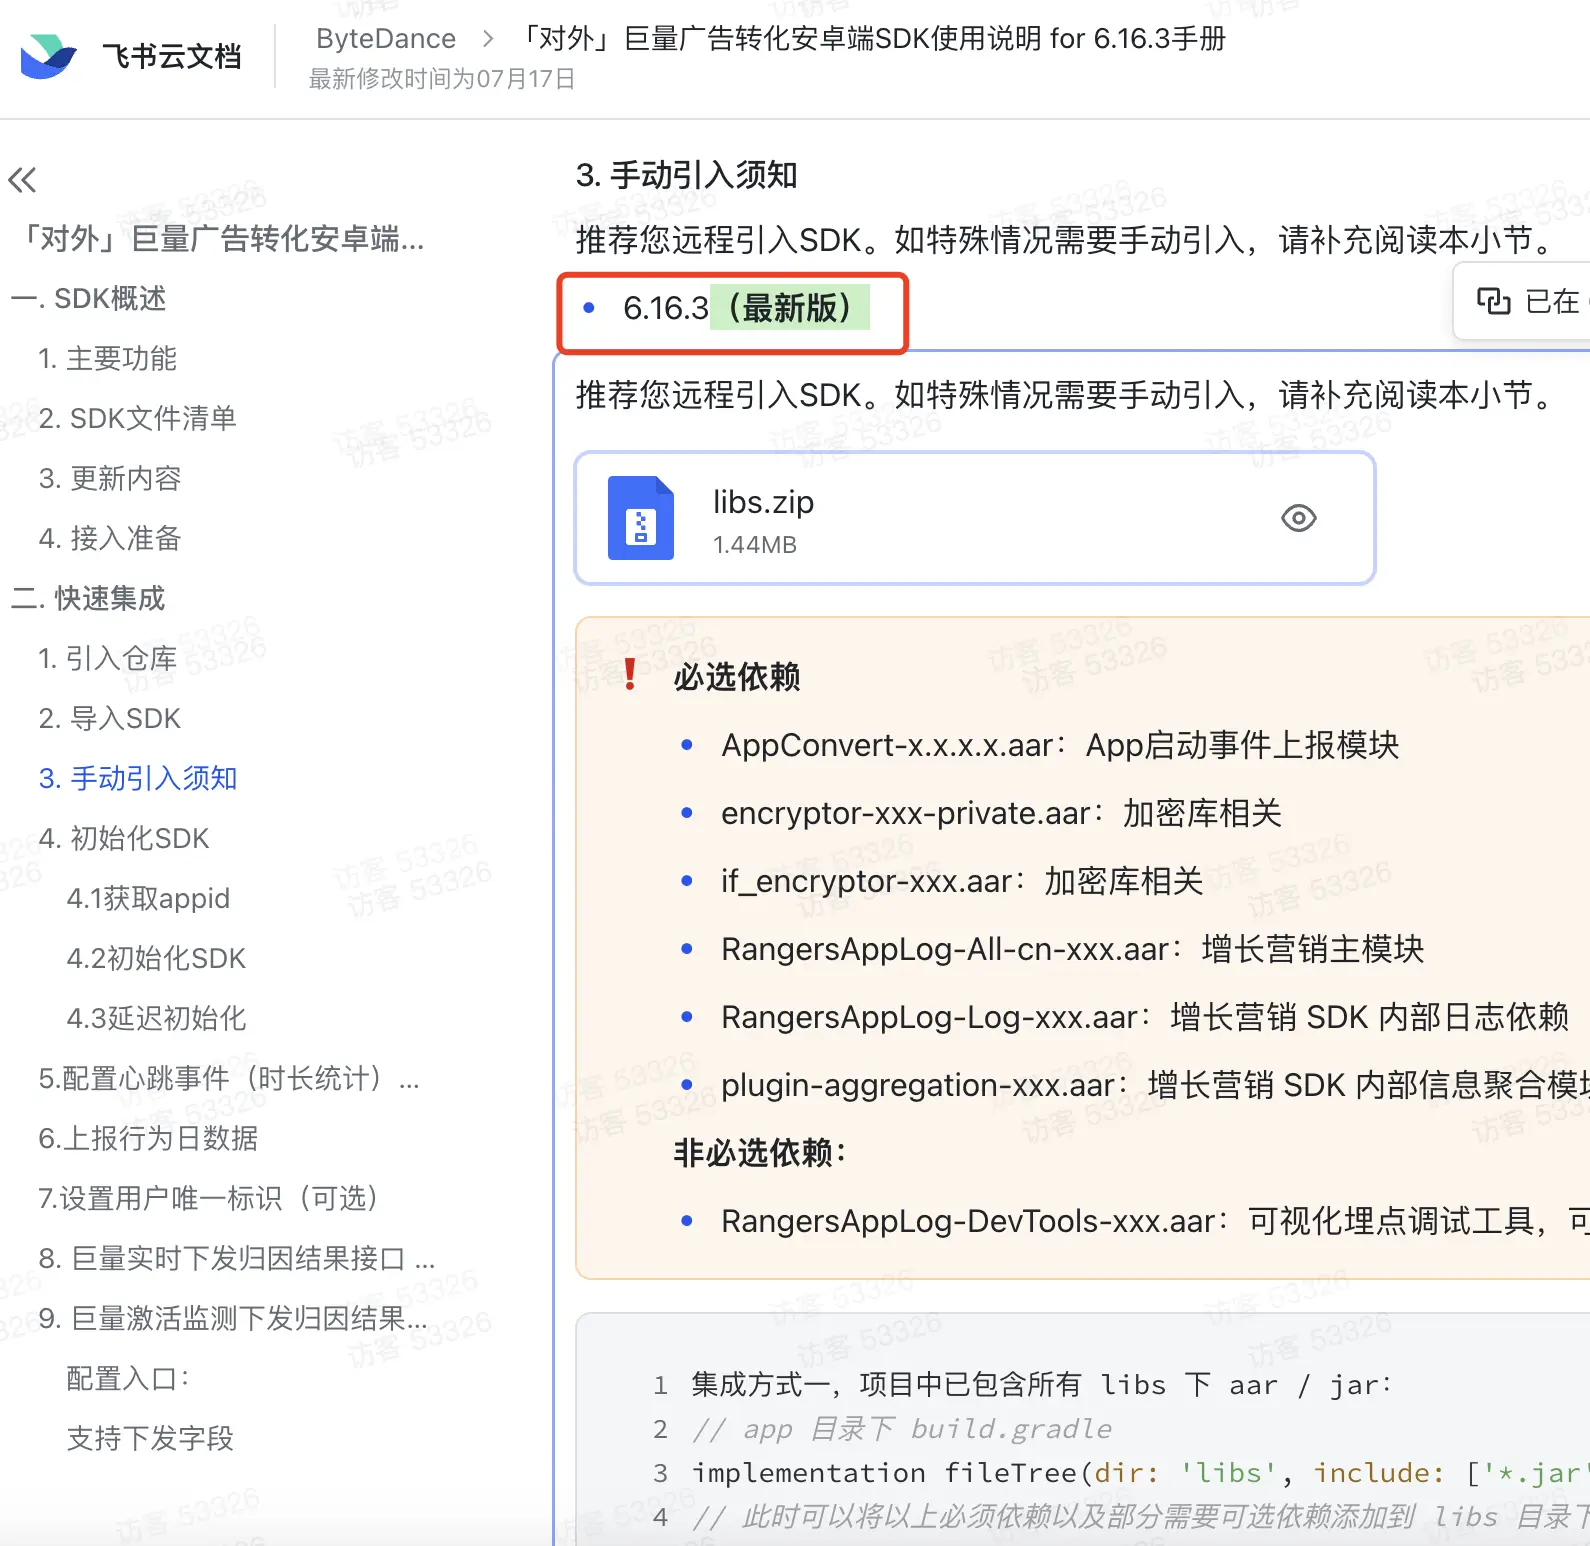
Task: Click libs.zip file name
Action: coord(763,502)
